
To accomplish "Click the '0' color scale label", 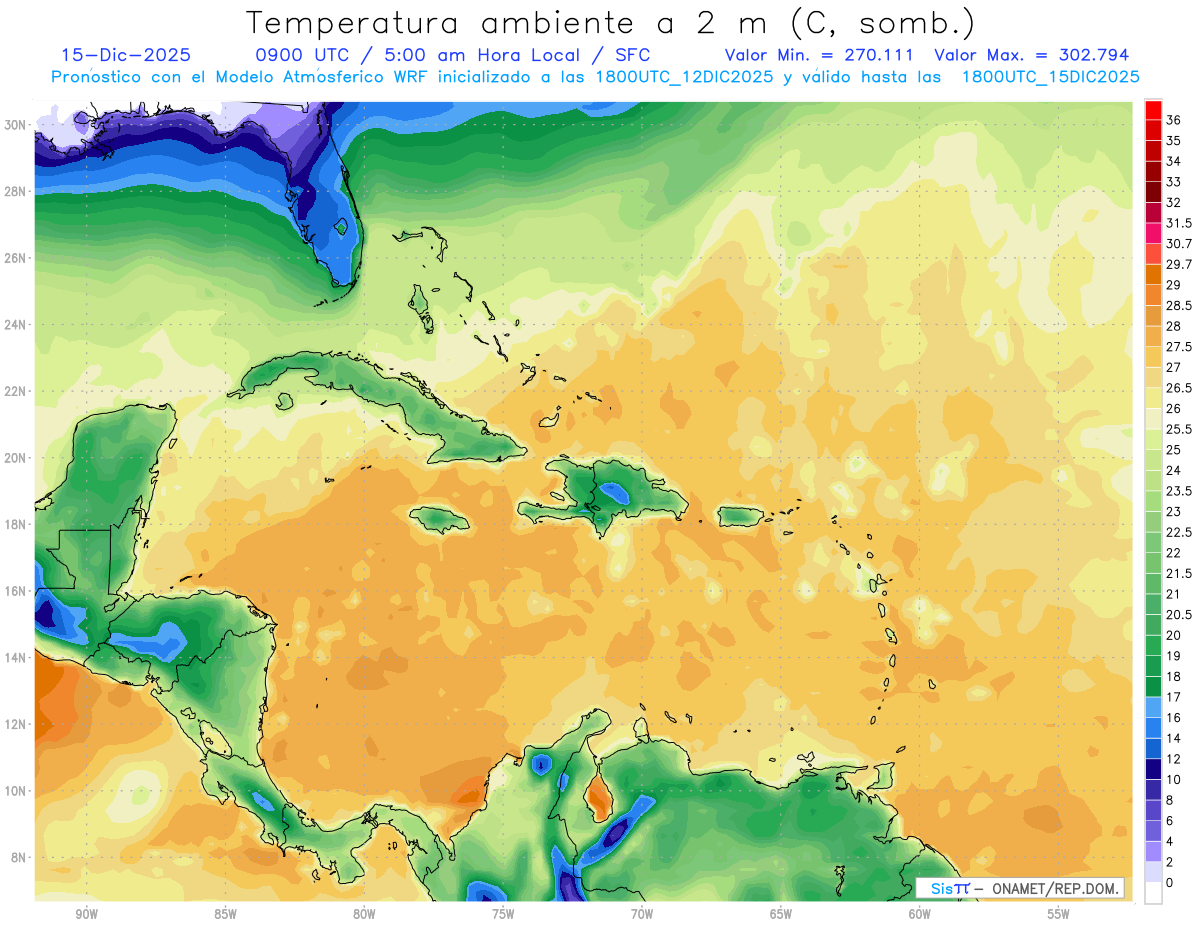I will coord(1170,883).
